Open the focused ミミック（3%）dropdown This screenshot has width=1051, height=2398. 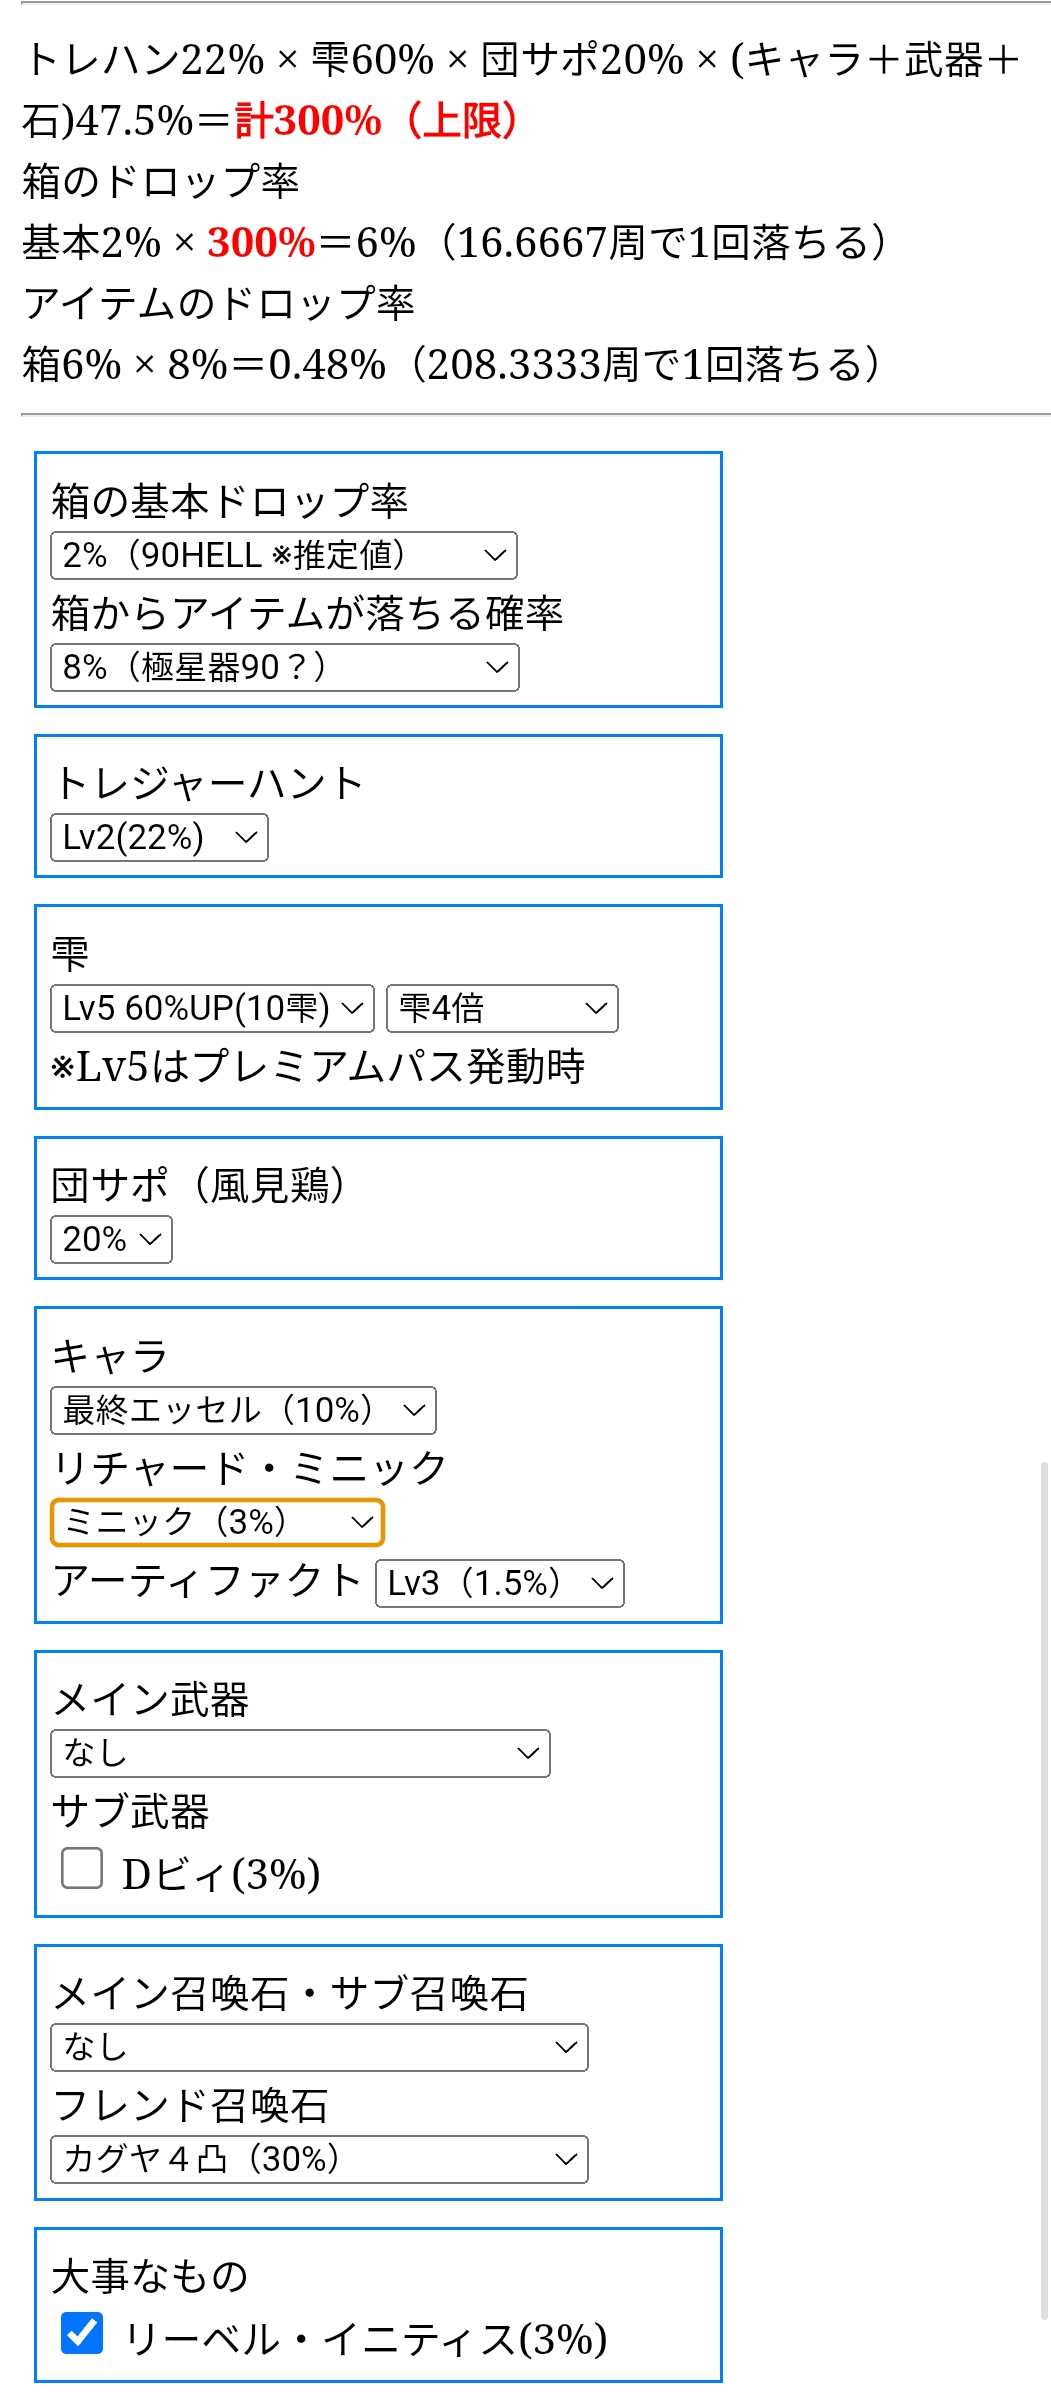tap(217, 1522)
